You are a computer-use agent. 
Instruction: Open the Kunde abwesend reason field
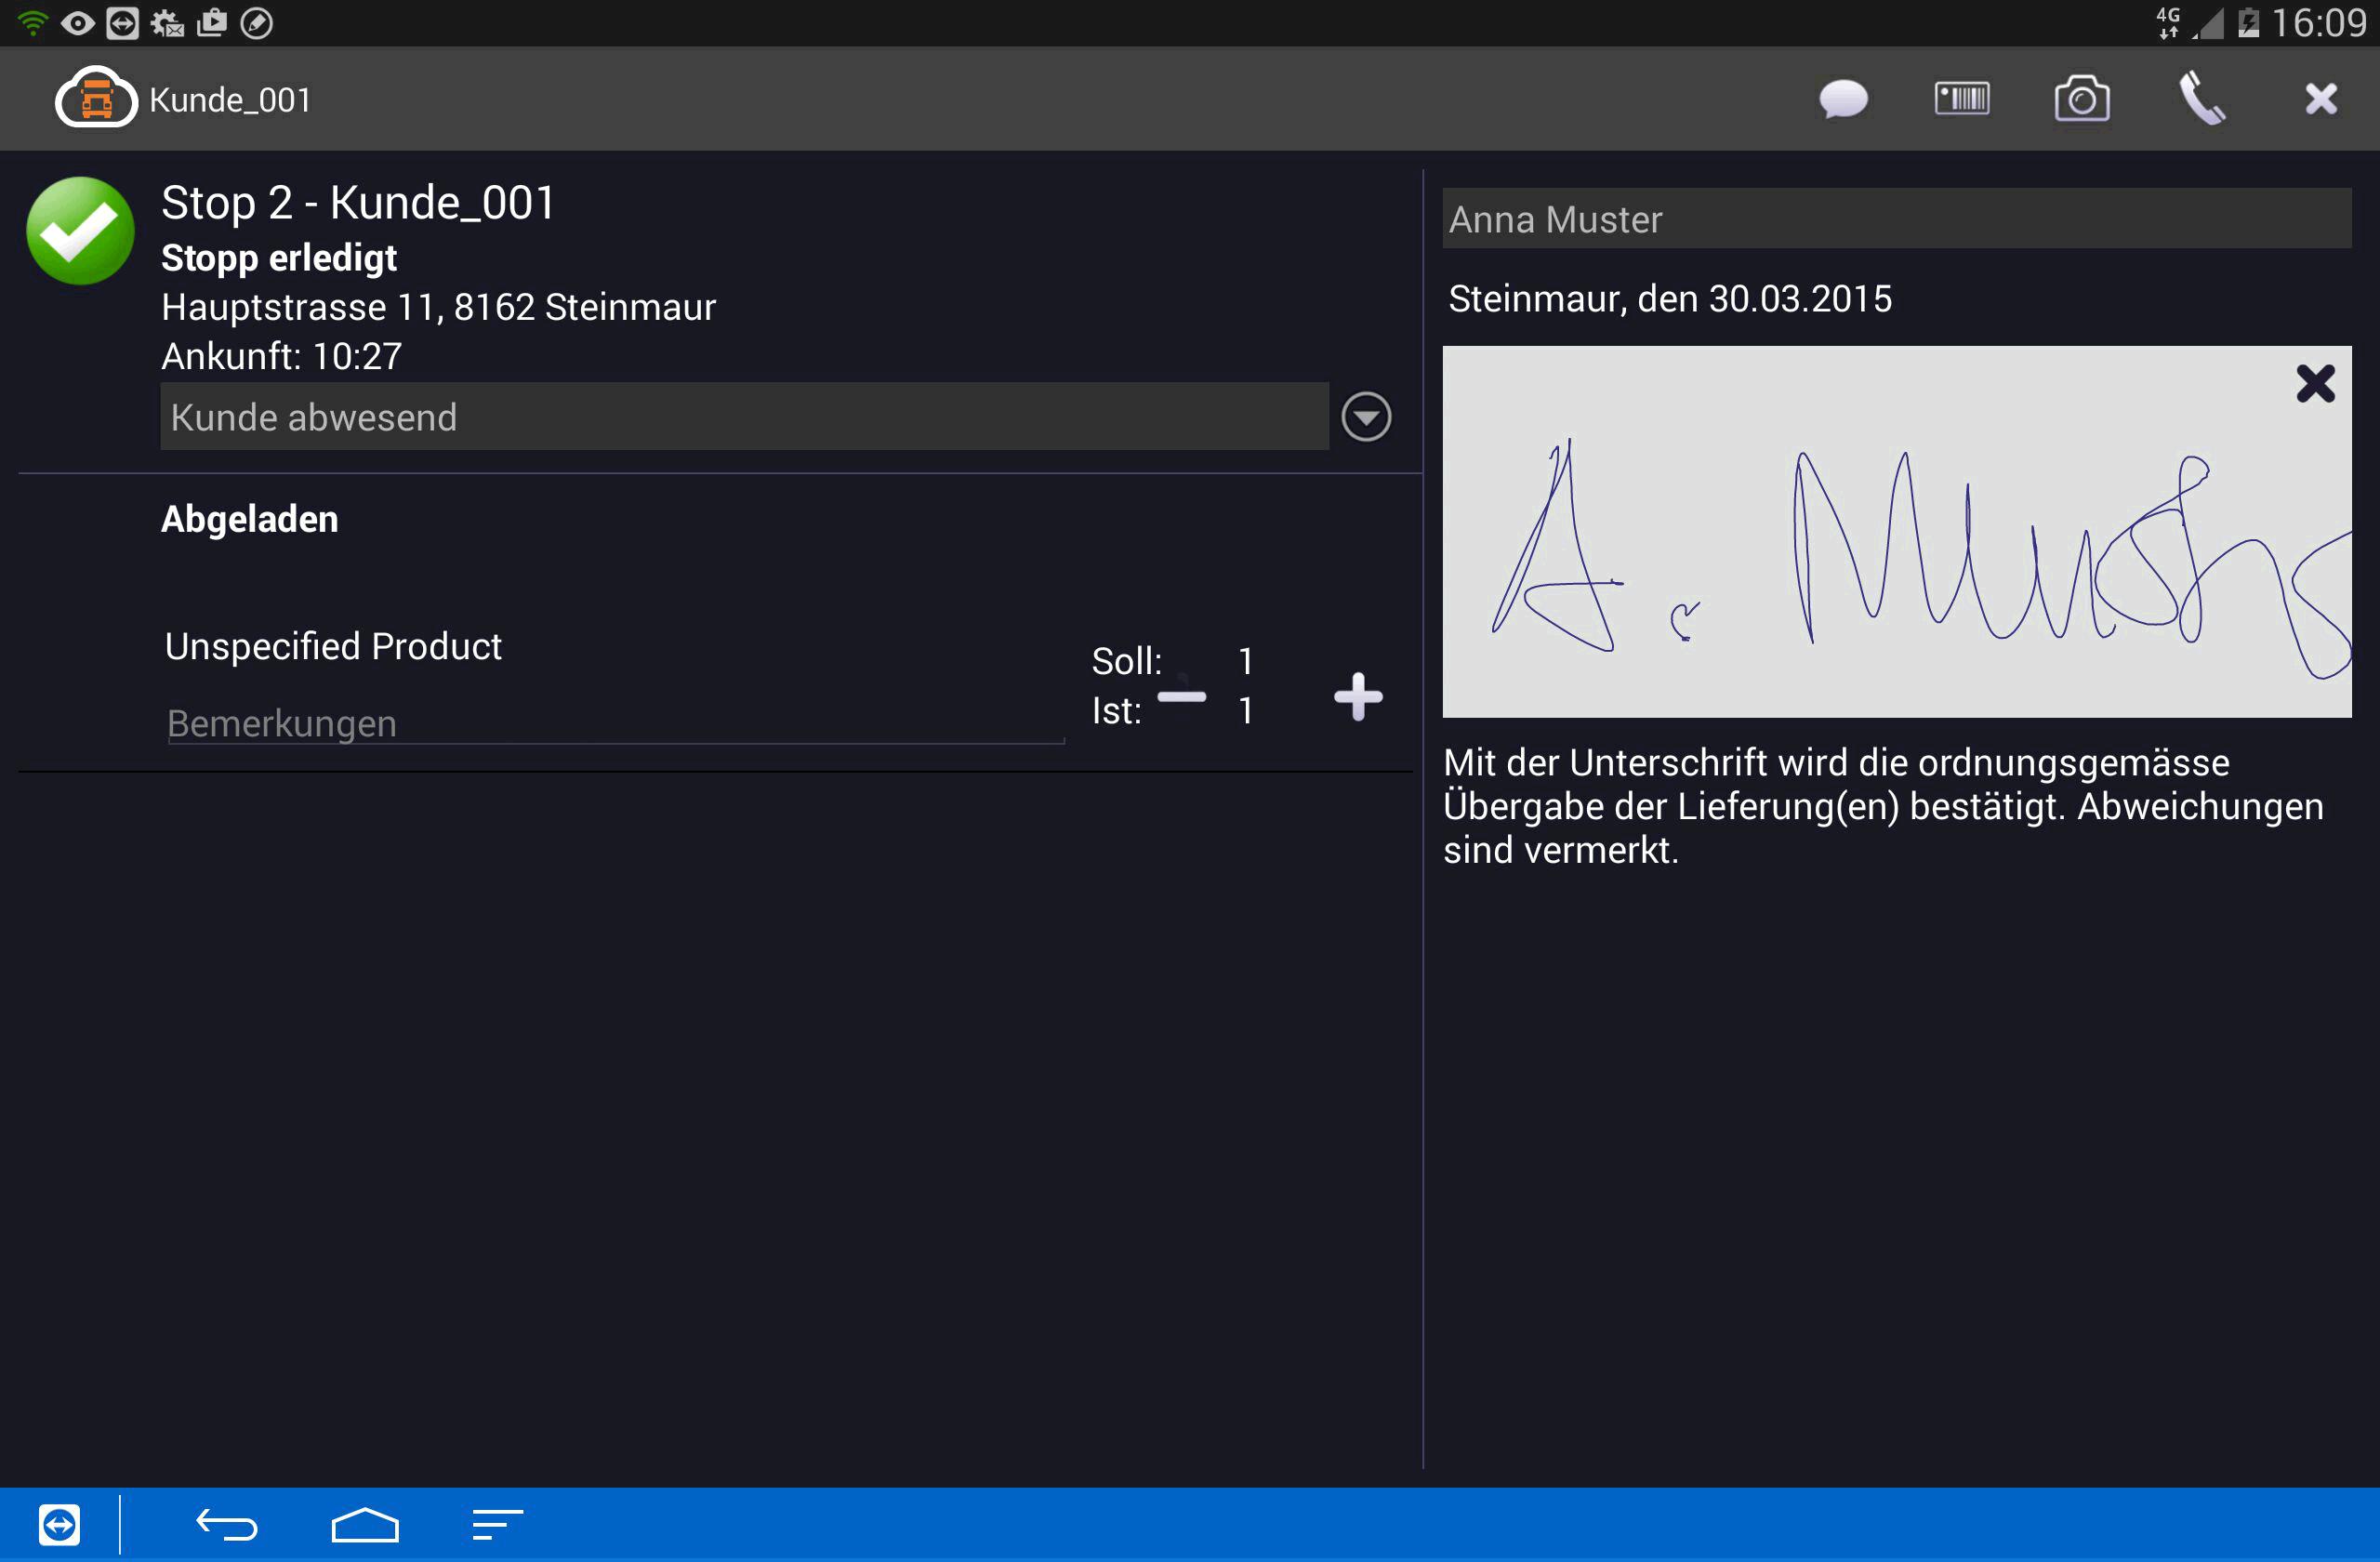click(743, 417)
